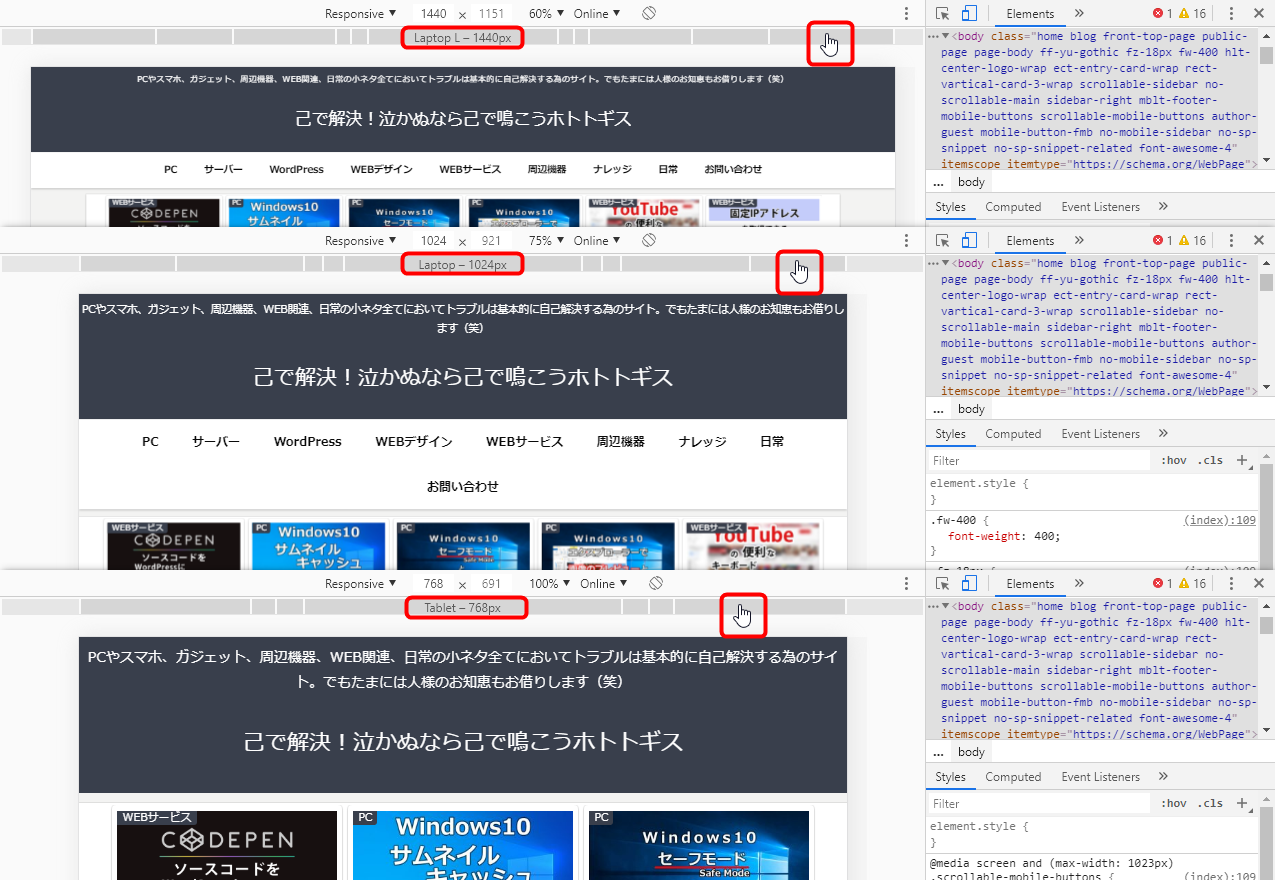Open Responsive device dropdown for the 1440 viewport
The height and width of the screenshot is (880, 1275).
(x=360, y=14)
